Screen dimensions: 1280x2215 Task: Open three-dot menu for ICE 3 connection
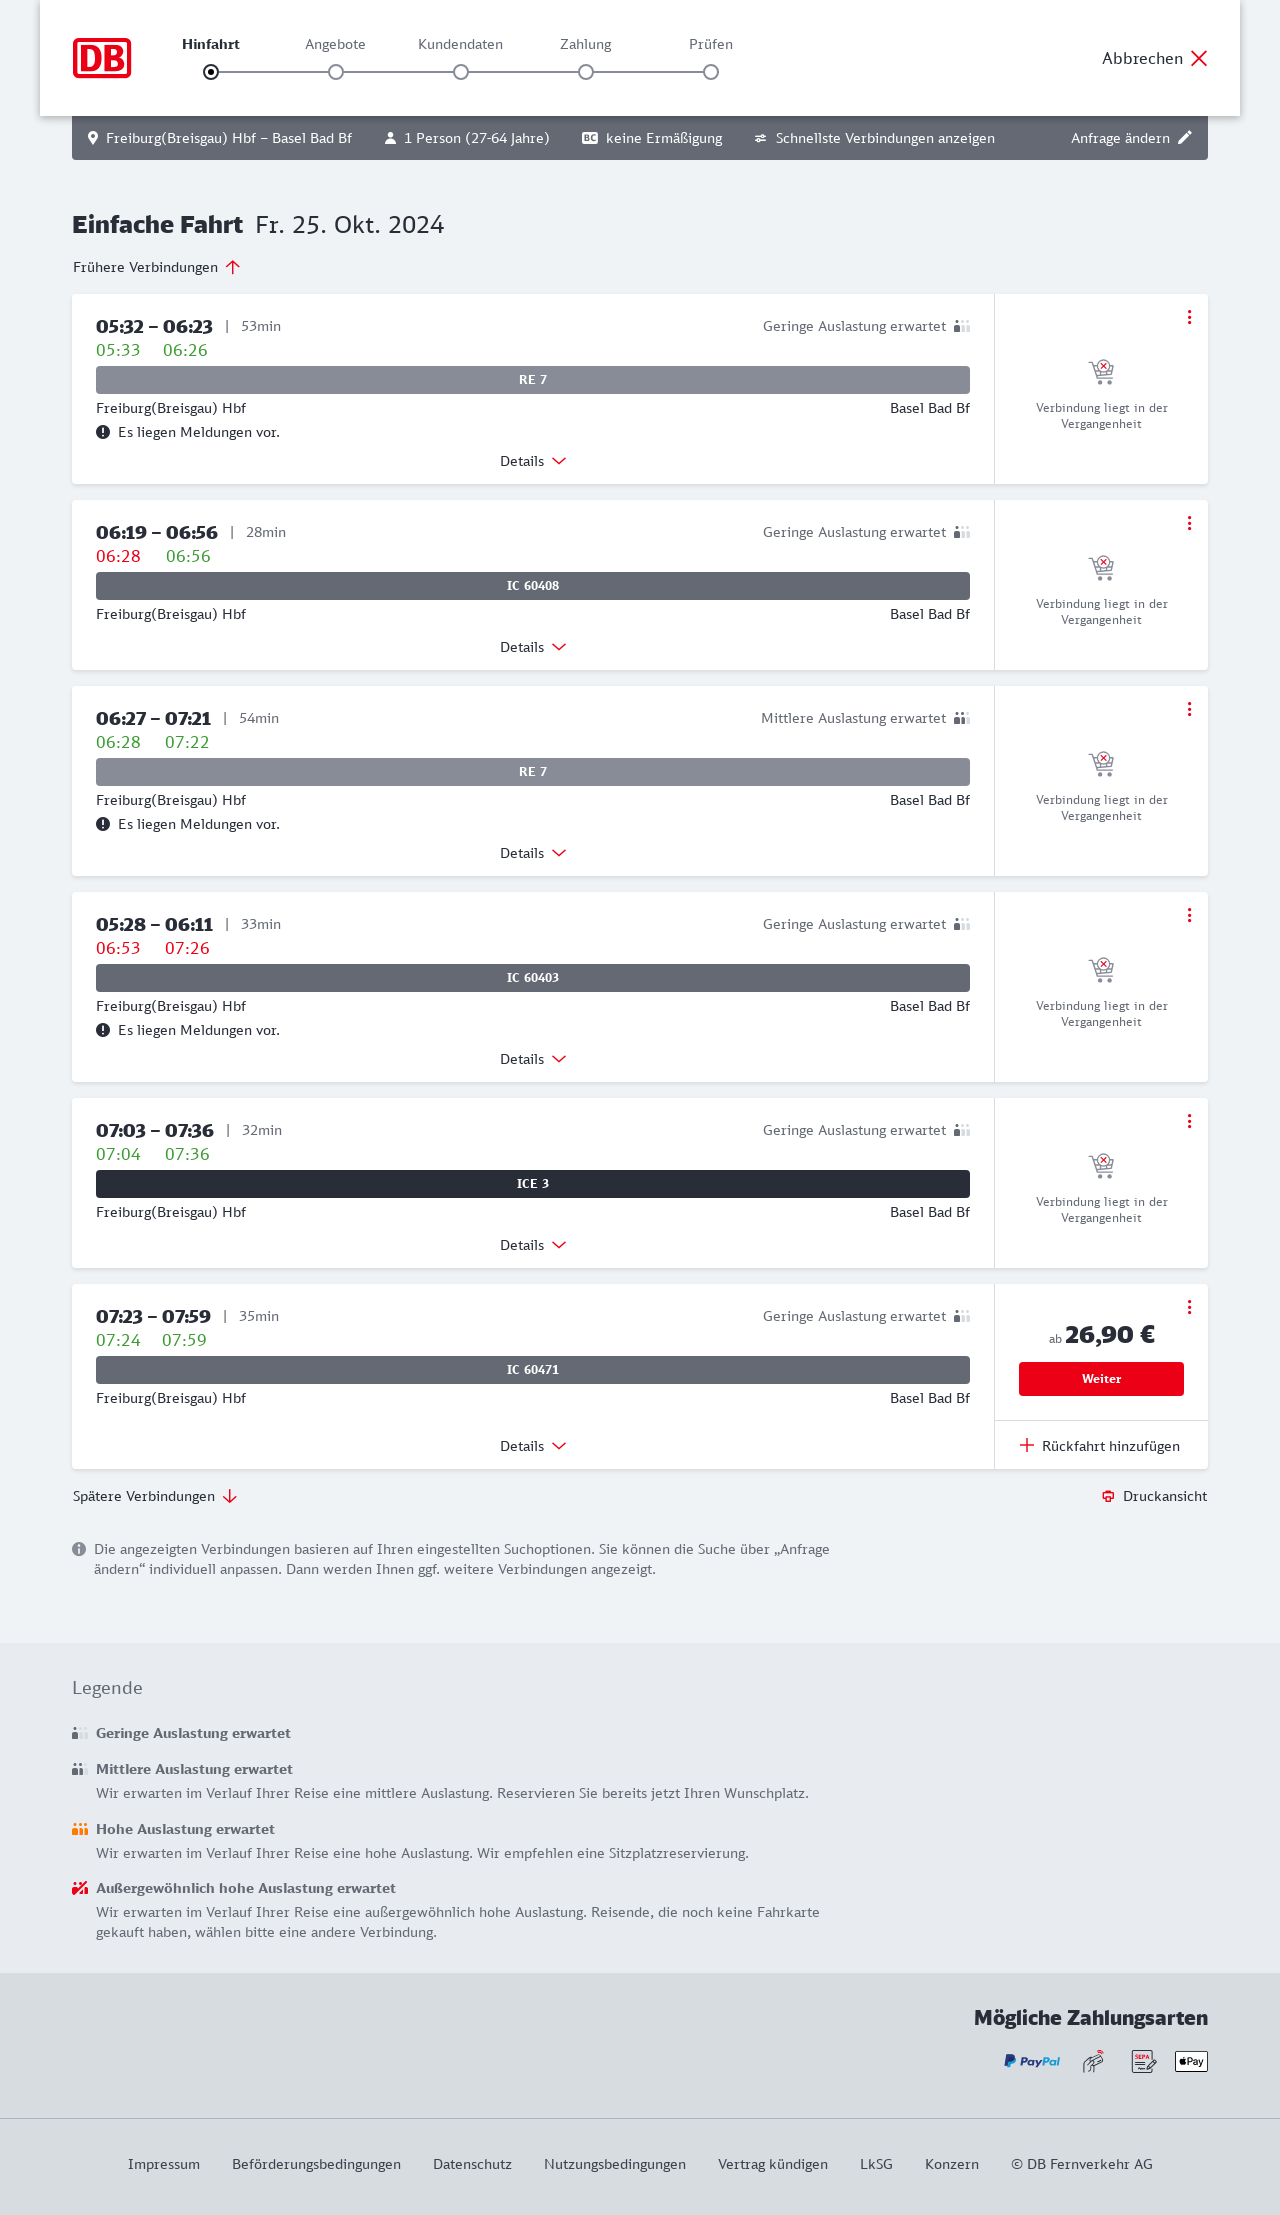pyautogui.click(x=1189, y=1121)
